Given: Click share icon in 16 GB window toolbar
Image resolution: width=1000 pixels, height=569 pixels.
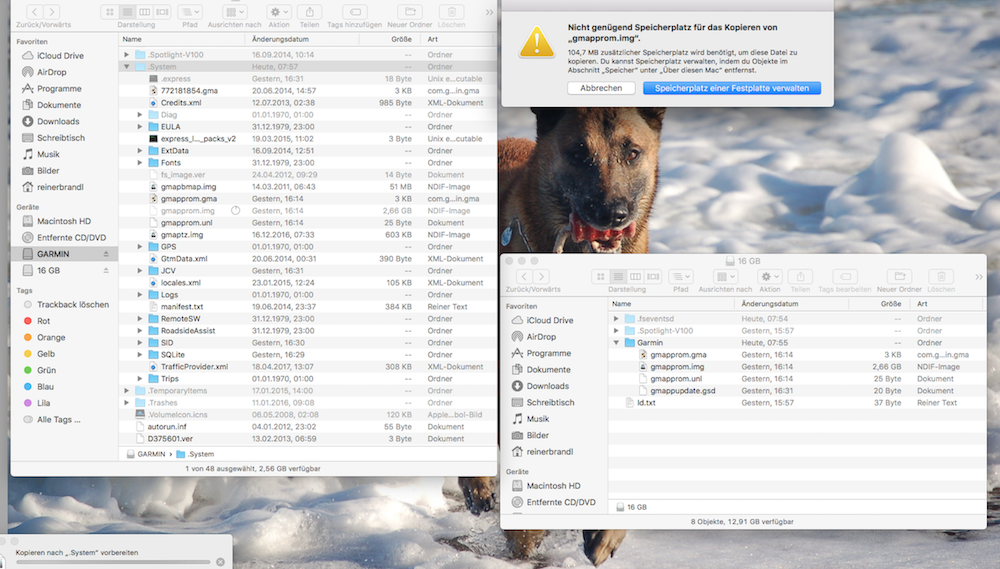Looking at the screenshot, I should pos(800,276).
